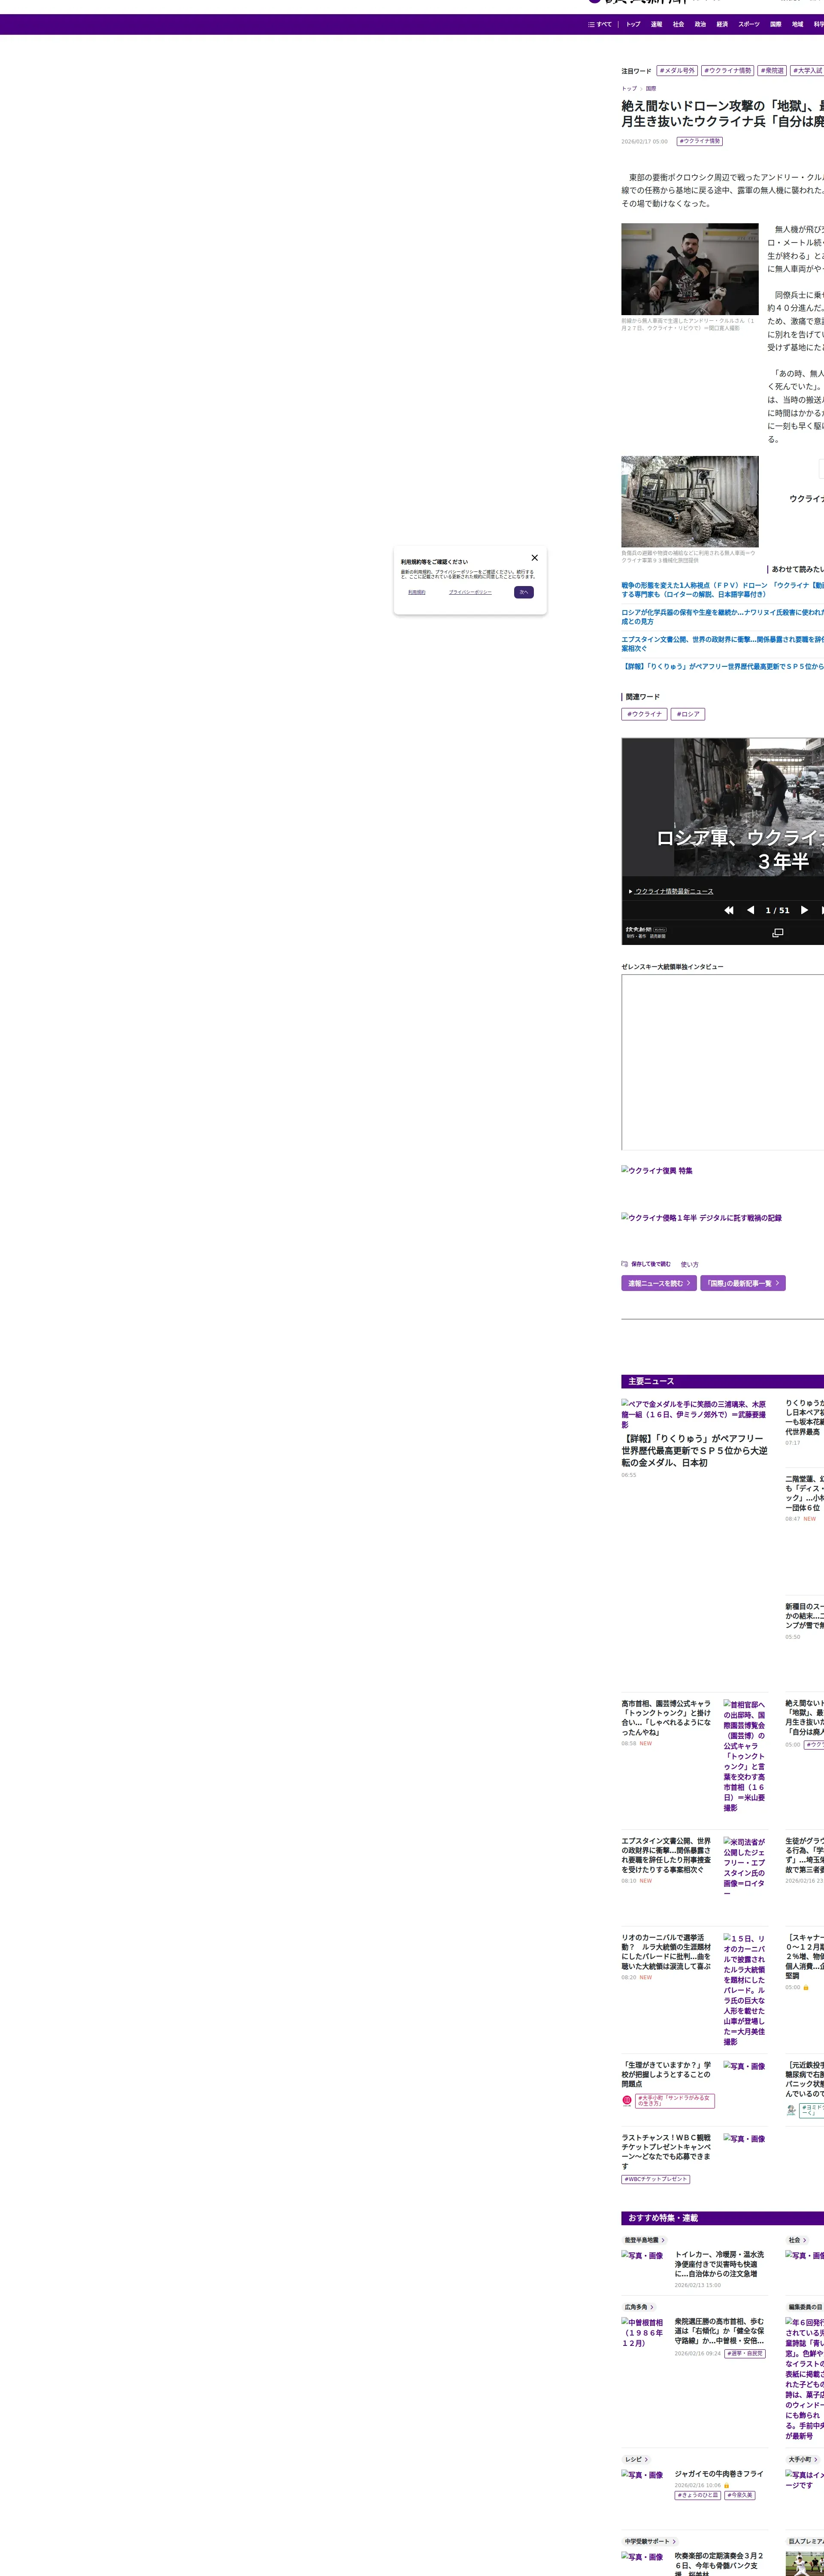Click the #ロシア related word tag

tap(688, 714)
